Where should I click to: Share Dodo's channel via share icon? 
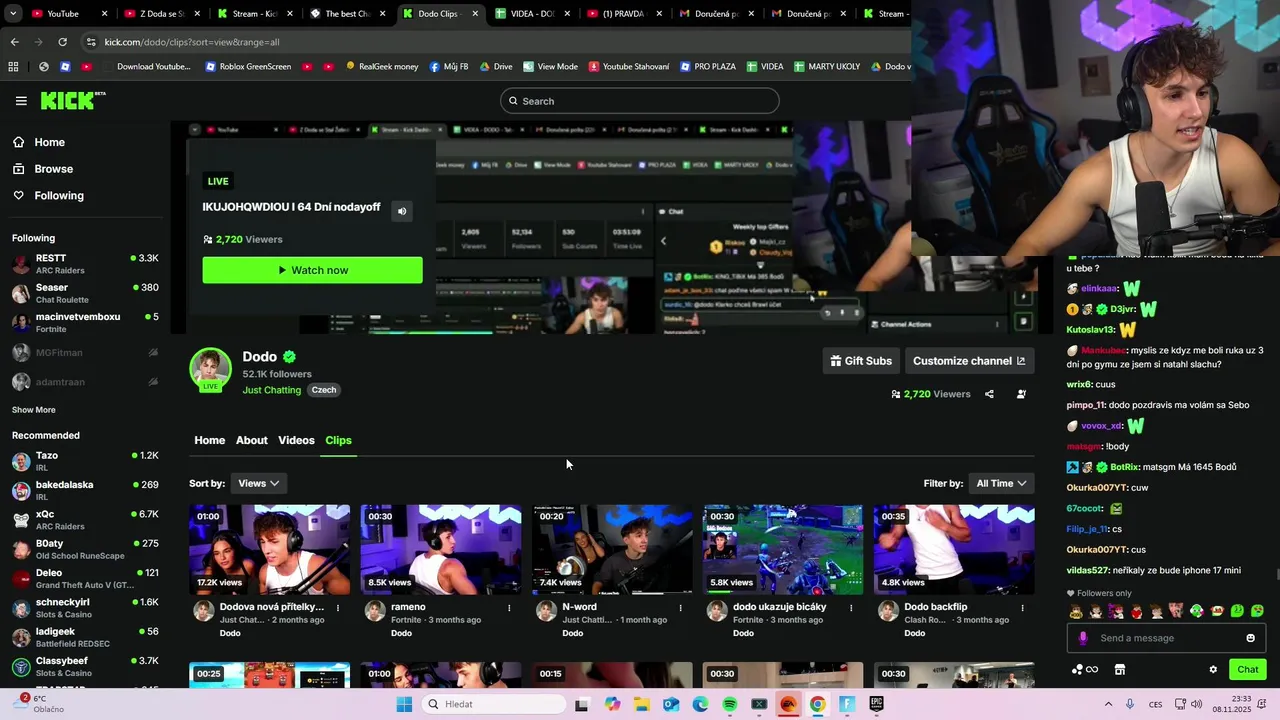coord(989,394)
